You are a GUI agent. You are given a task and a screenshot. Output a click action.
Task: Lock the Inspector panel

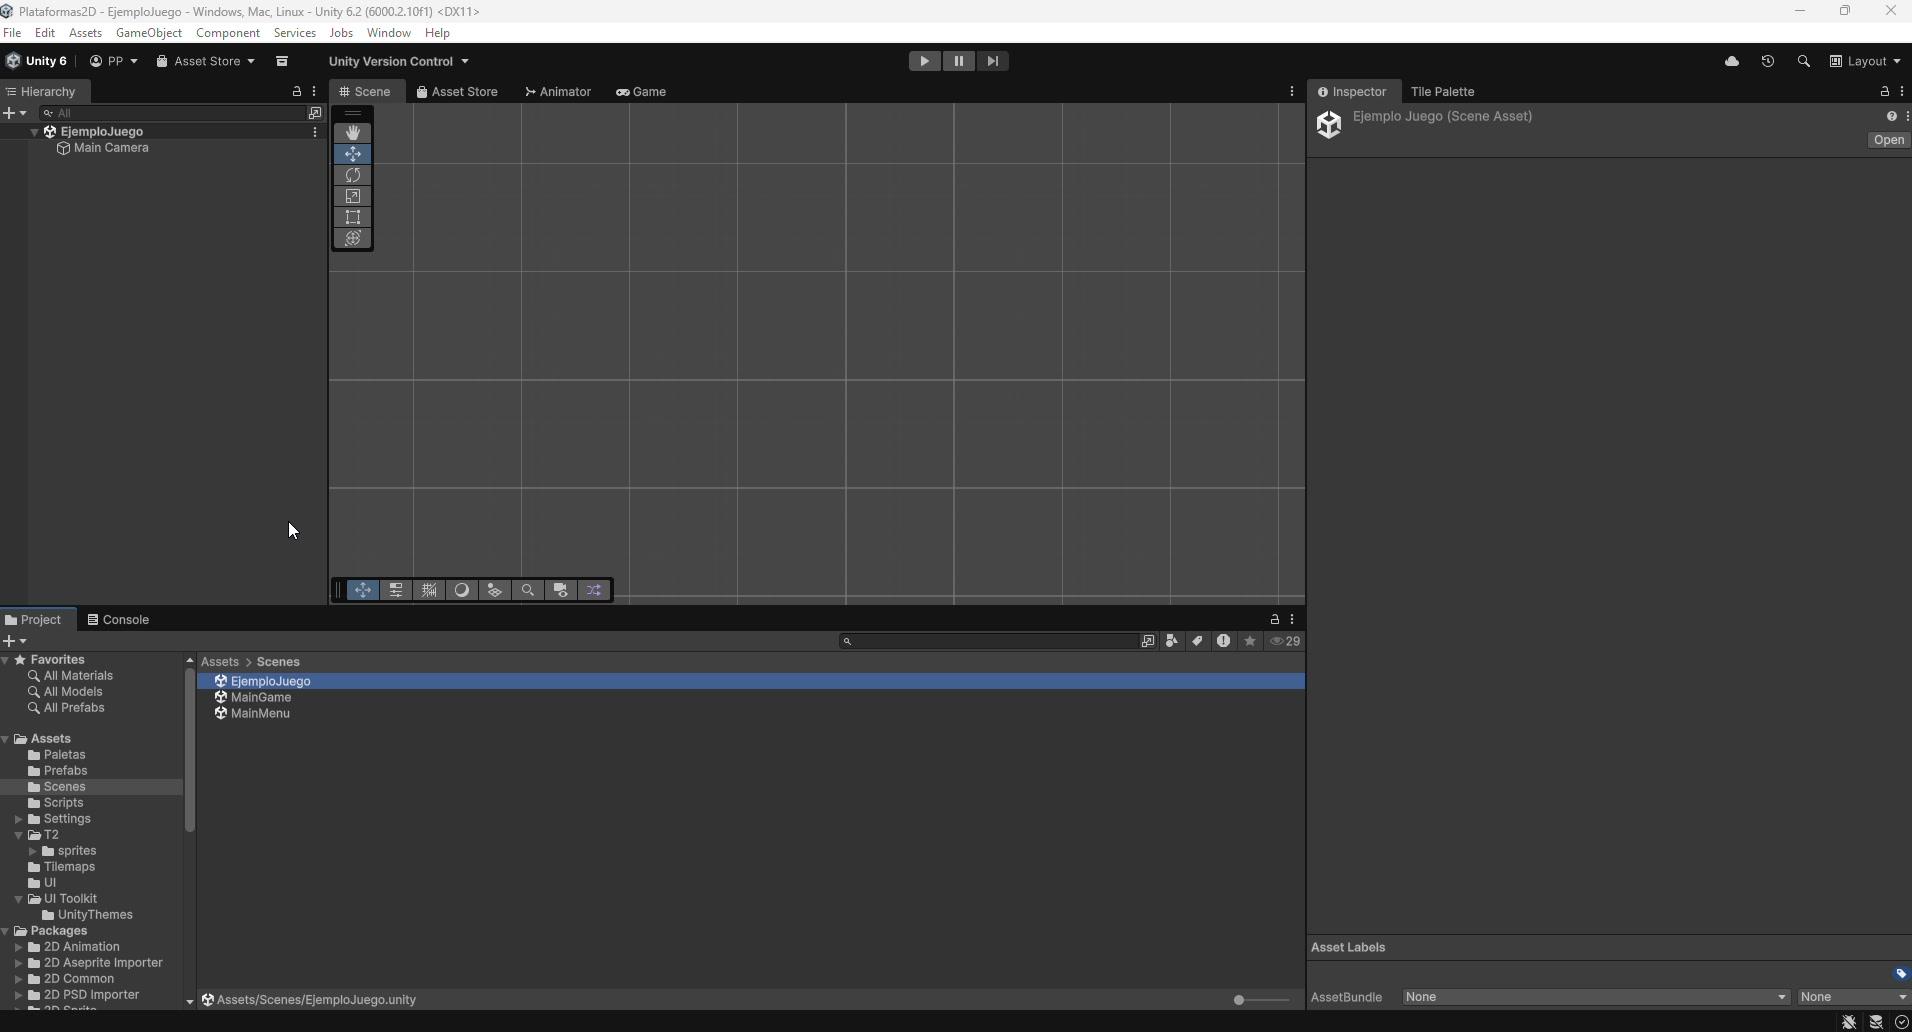click(1885, 92)
